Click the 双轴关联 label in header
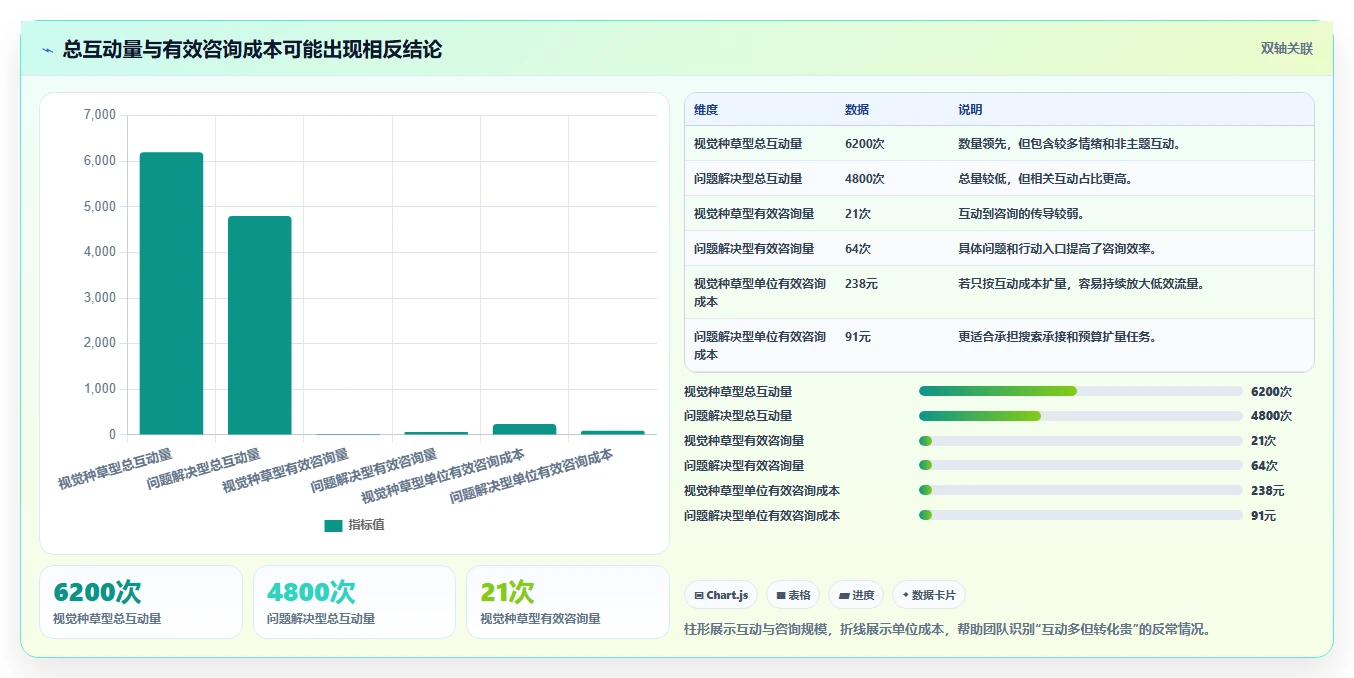 point(1286,48)
